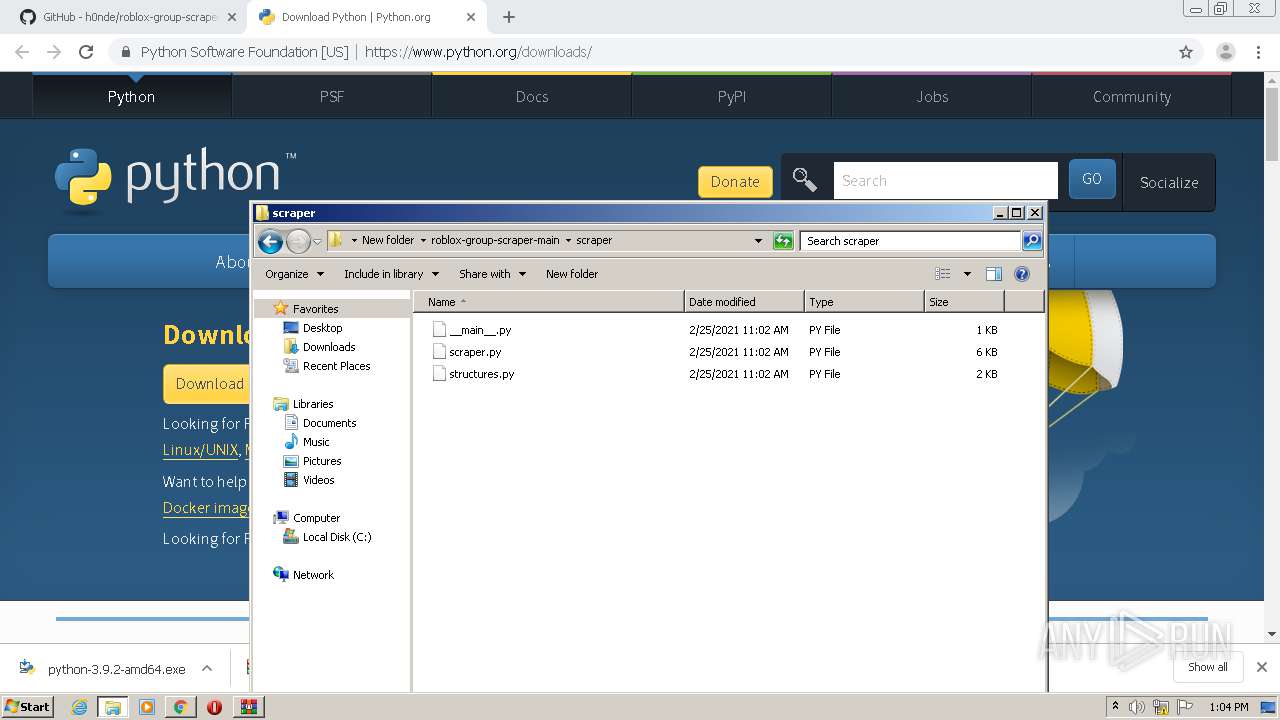Image resolution: width=1280 pixels, height=720 pixels.
Task: Open recent locations dropdown beside Explorer forward arrow
Action: (317, 241)
